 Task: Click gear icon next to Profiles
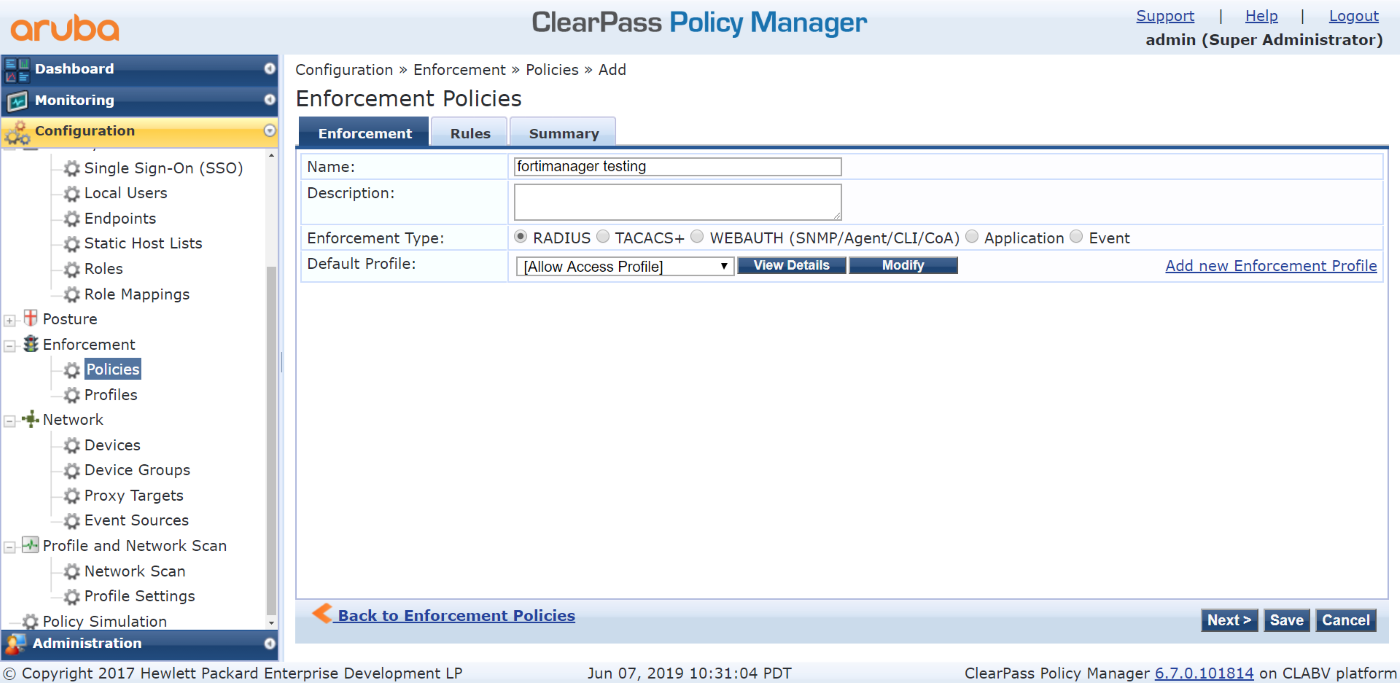[72, 395]
